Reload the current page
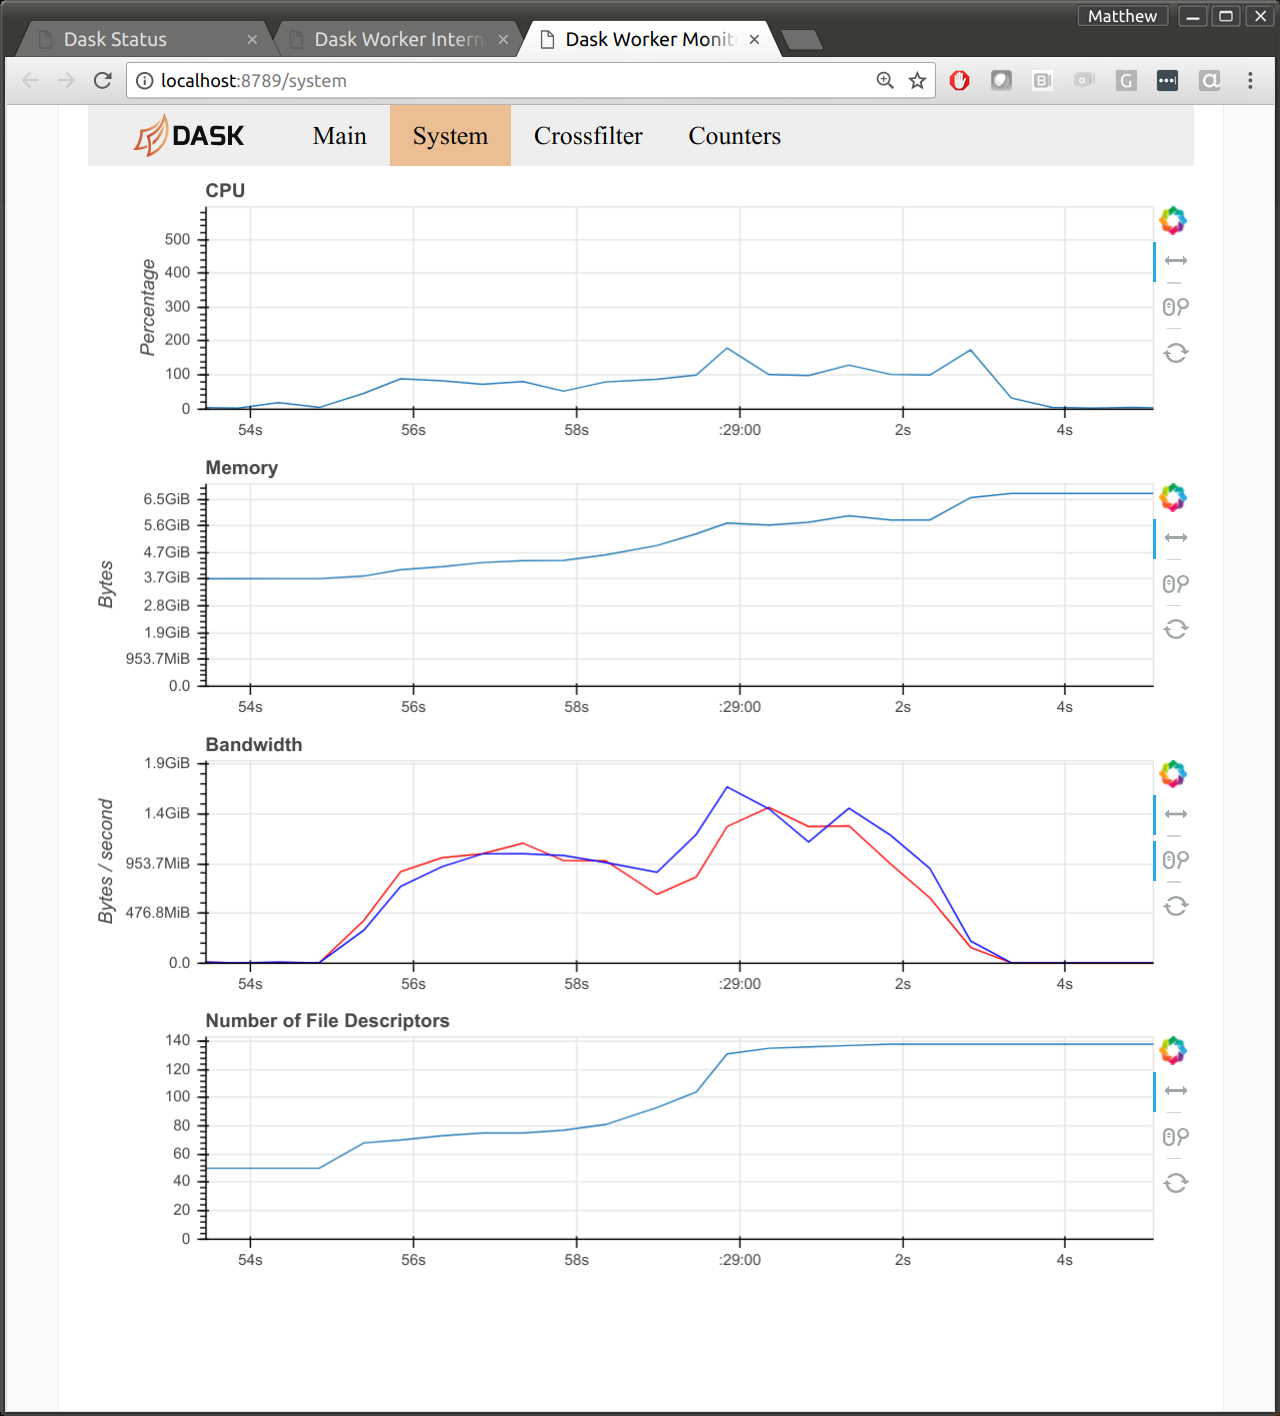Image resolution: width=1280 pixels, height=1416 pixels. 102,81
